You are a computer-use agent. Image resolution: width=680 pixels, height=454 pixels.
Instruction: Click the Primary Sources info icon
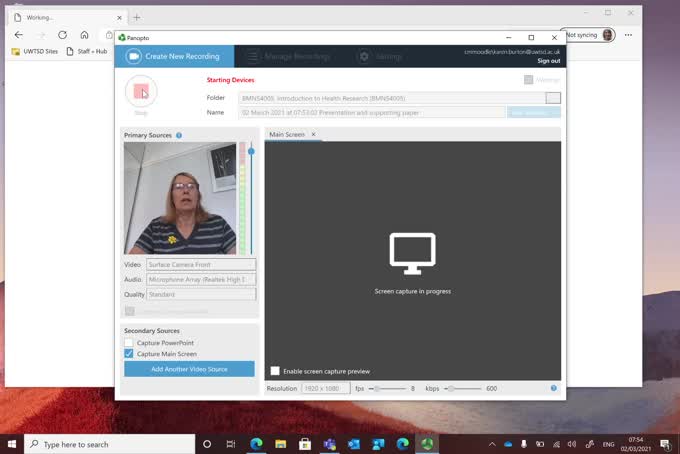pyautogui.click(x=179, y=135)
